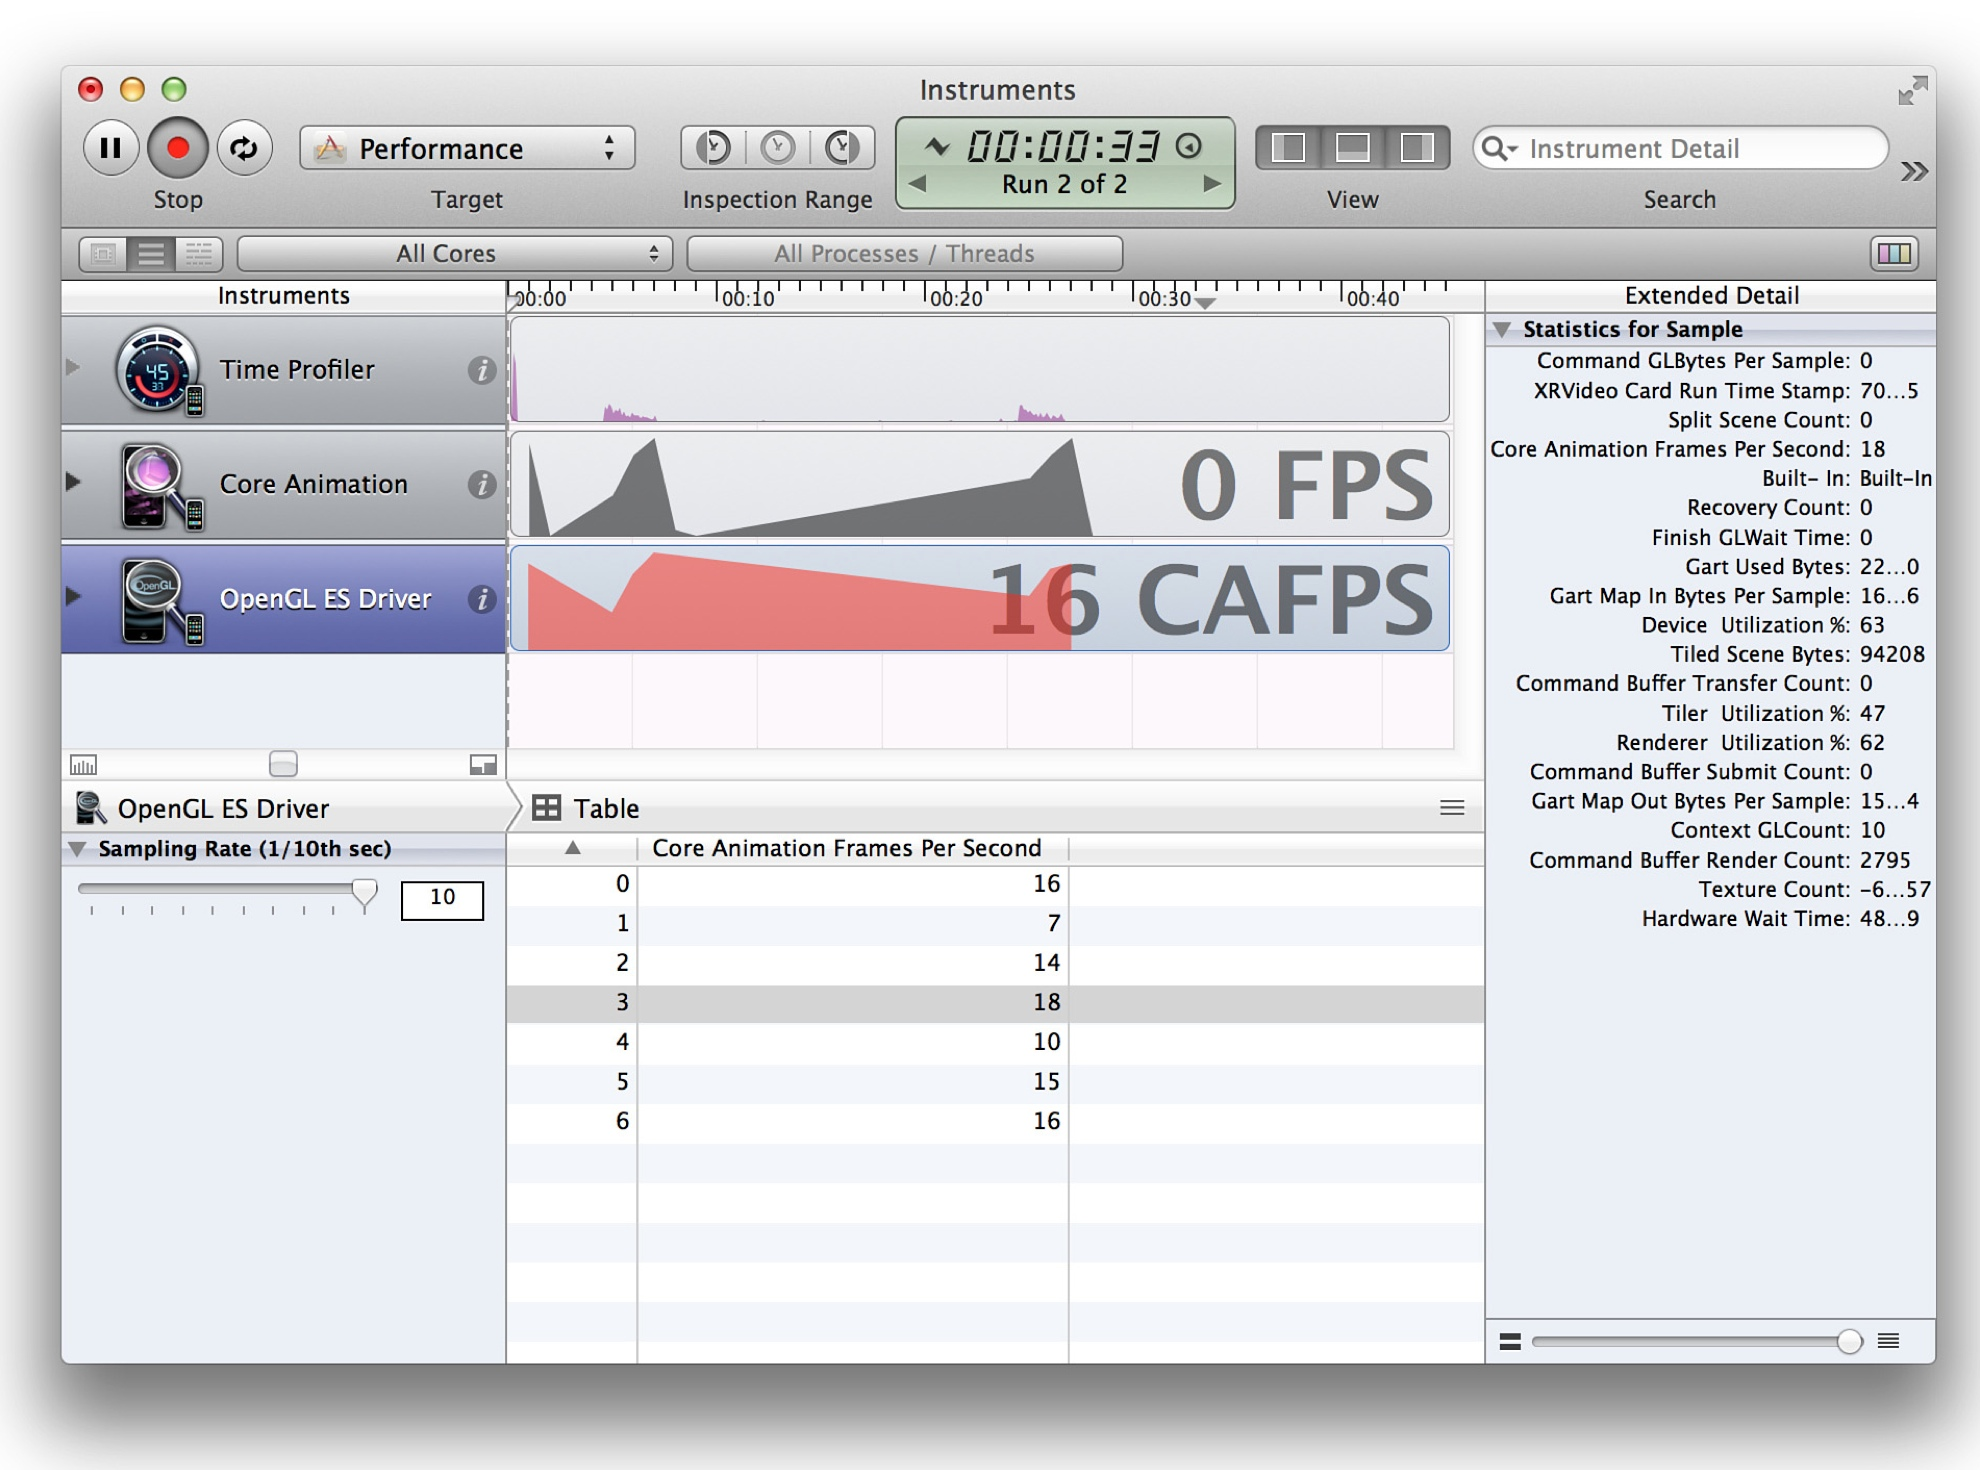
Task: Toggle the bottom detail pane view button
Action: tap(1353, 148)
